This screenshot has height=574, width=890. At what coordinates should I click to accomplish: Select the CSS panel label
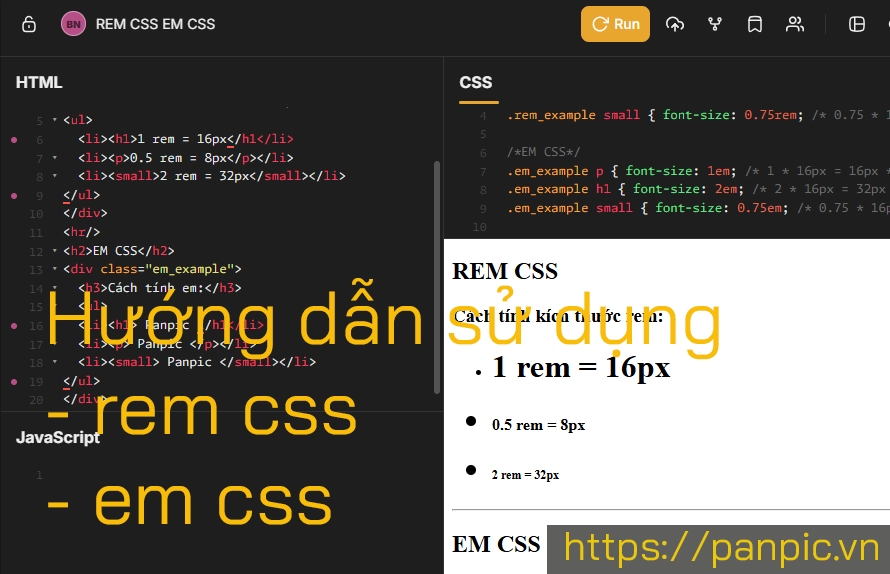[x=476, y=82]
